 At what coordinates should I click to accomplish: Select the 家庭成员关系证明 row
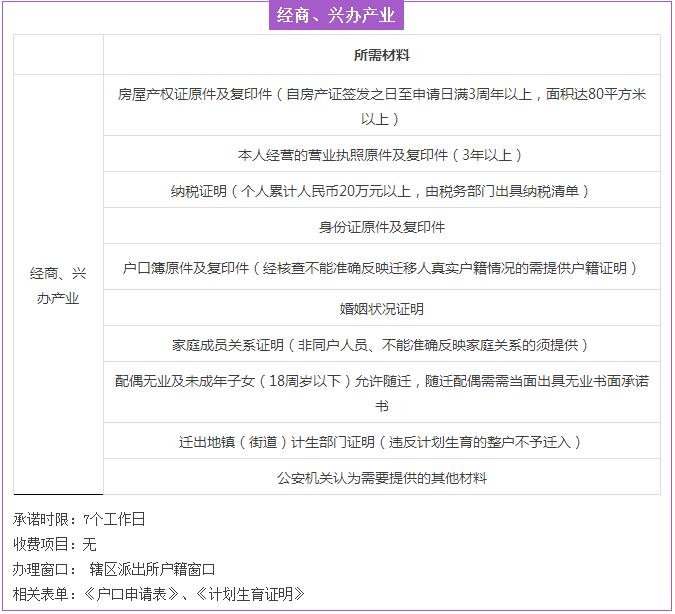tap(381, 344)
